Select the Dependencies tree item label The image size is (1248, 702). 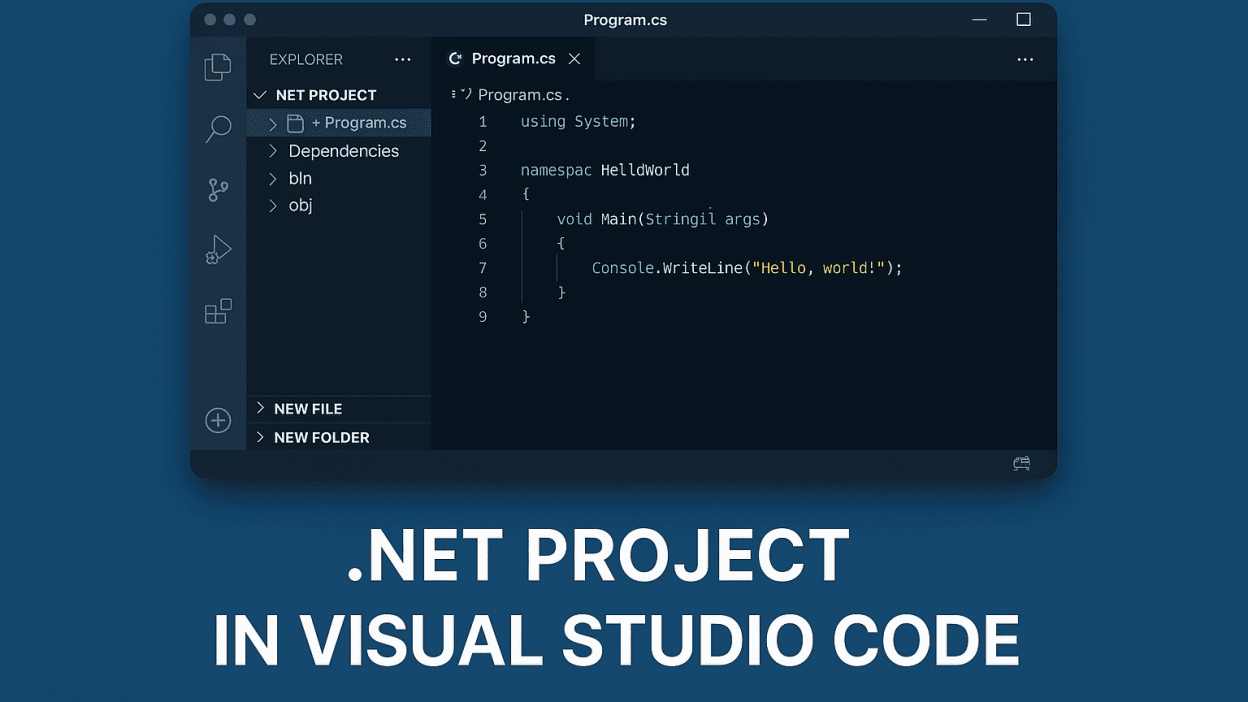(x=344, y=151)
